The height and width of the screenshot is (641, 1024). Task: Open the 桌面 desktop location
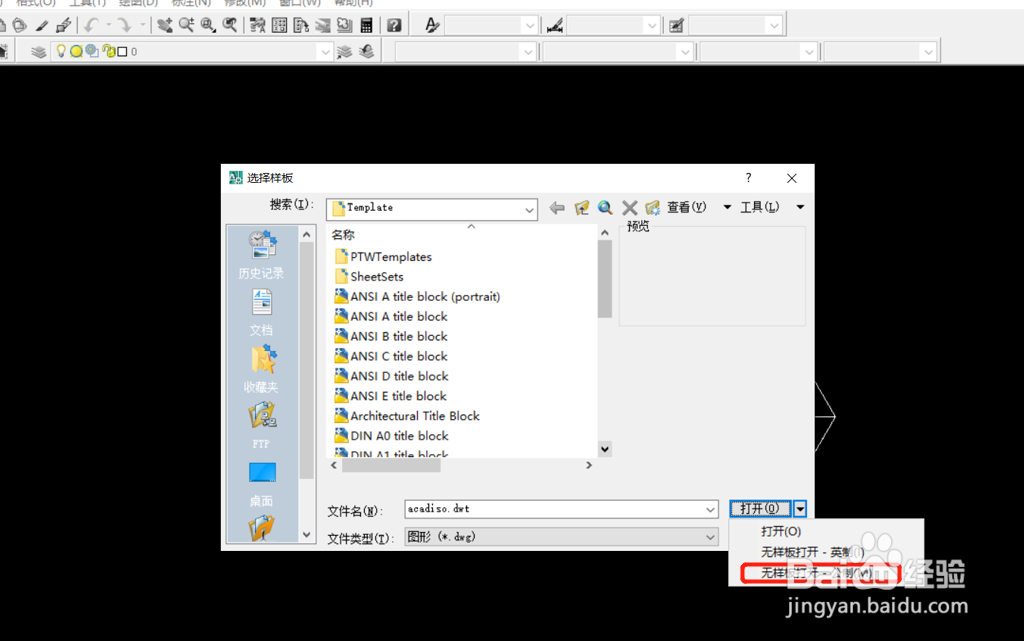coord(261,484)
